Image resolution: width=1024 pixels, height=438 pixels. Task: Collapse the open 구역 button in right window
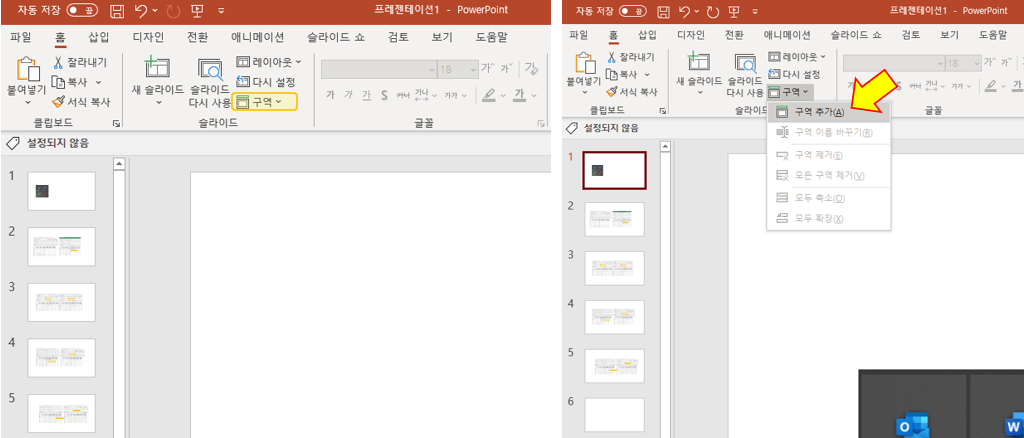[790, 92]
